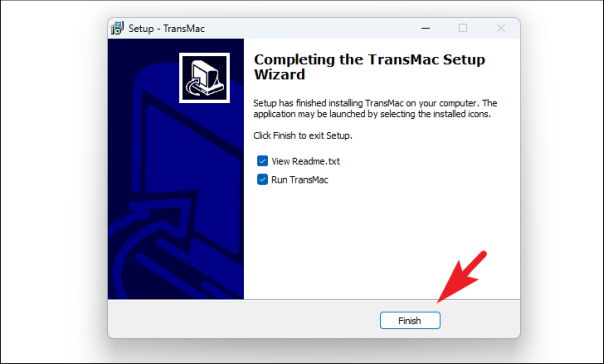Image resolution: width=604 pixels, height=364 pixels.
Task: Minimize the Setup - TransMac window
Action: tap(425, 28)
